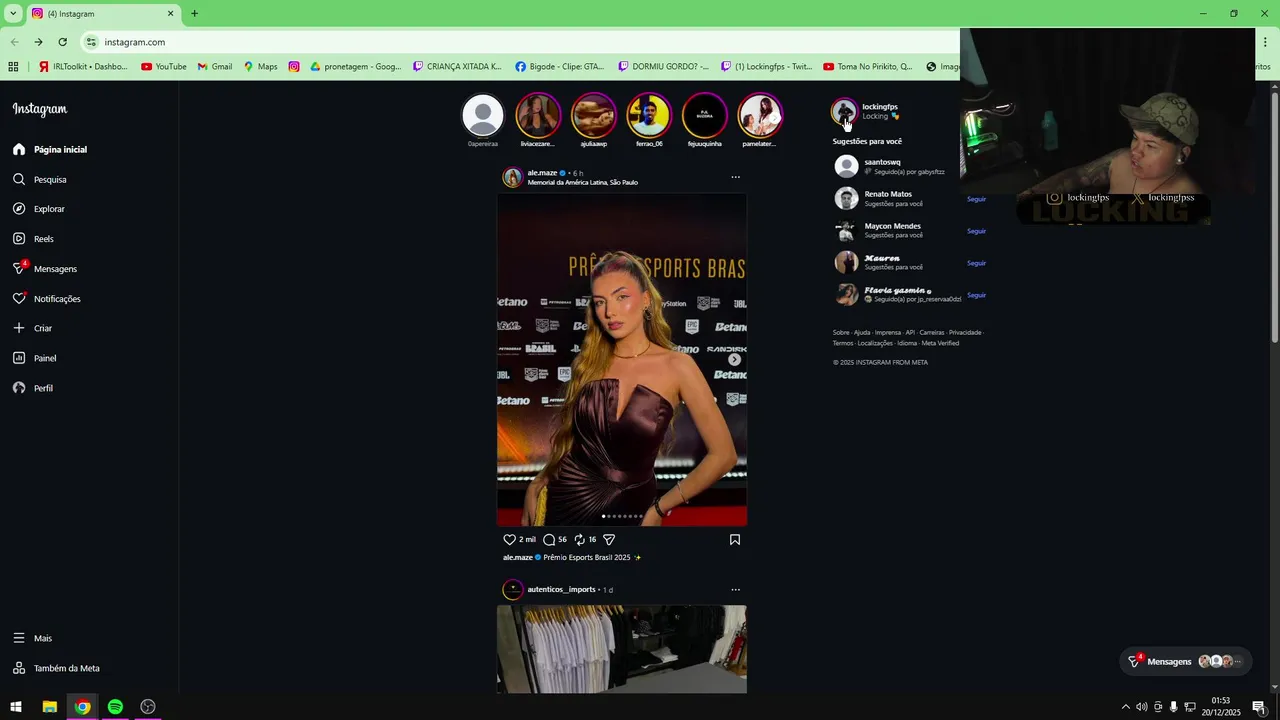This screenshot has width=1280, height=720.
Task: Open Perfil in sidebar
Action: 33,388
